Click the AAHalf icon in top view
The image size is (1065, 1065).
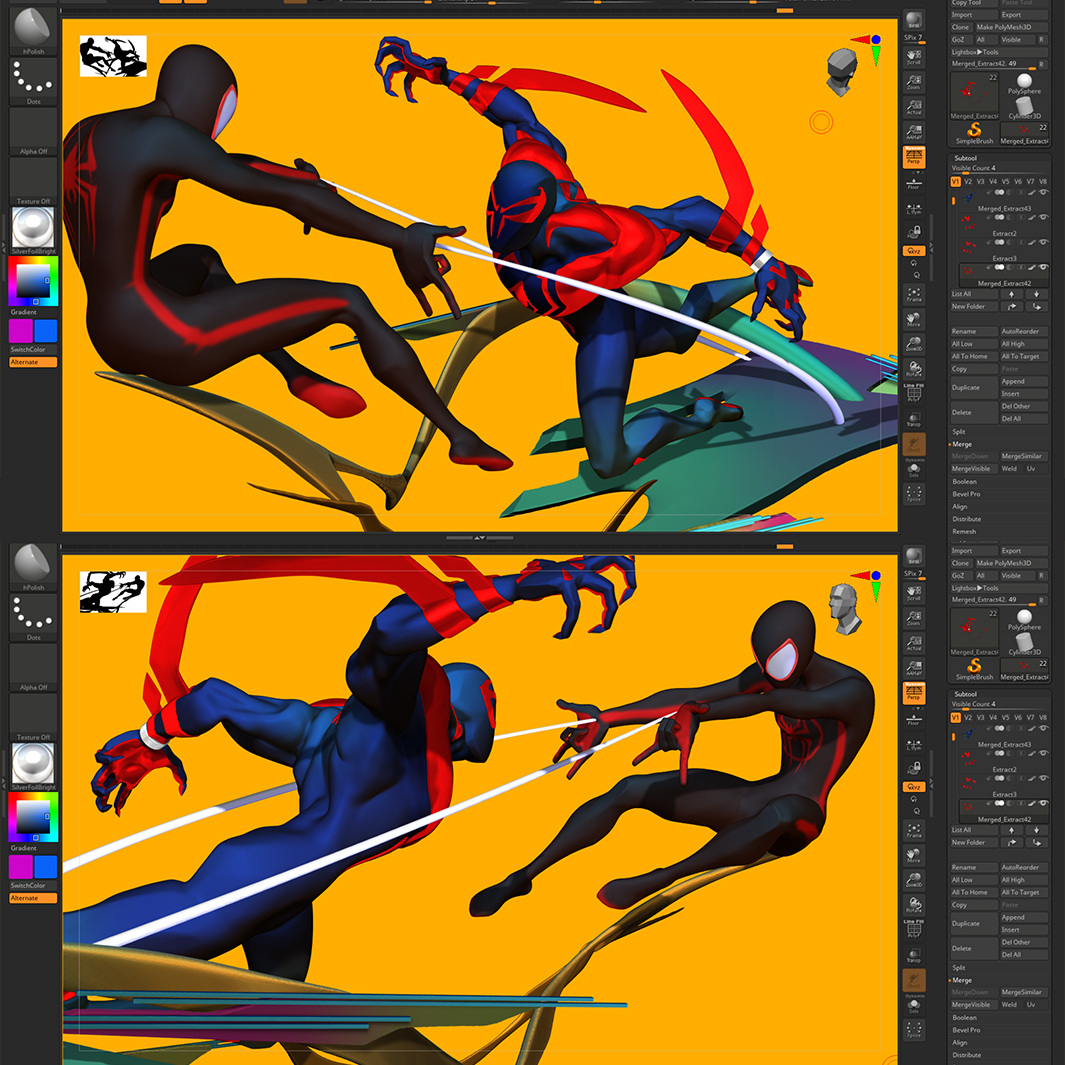tap(914, 132)
